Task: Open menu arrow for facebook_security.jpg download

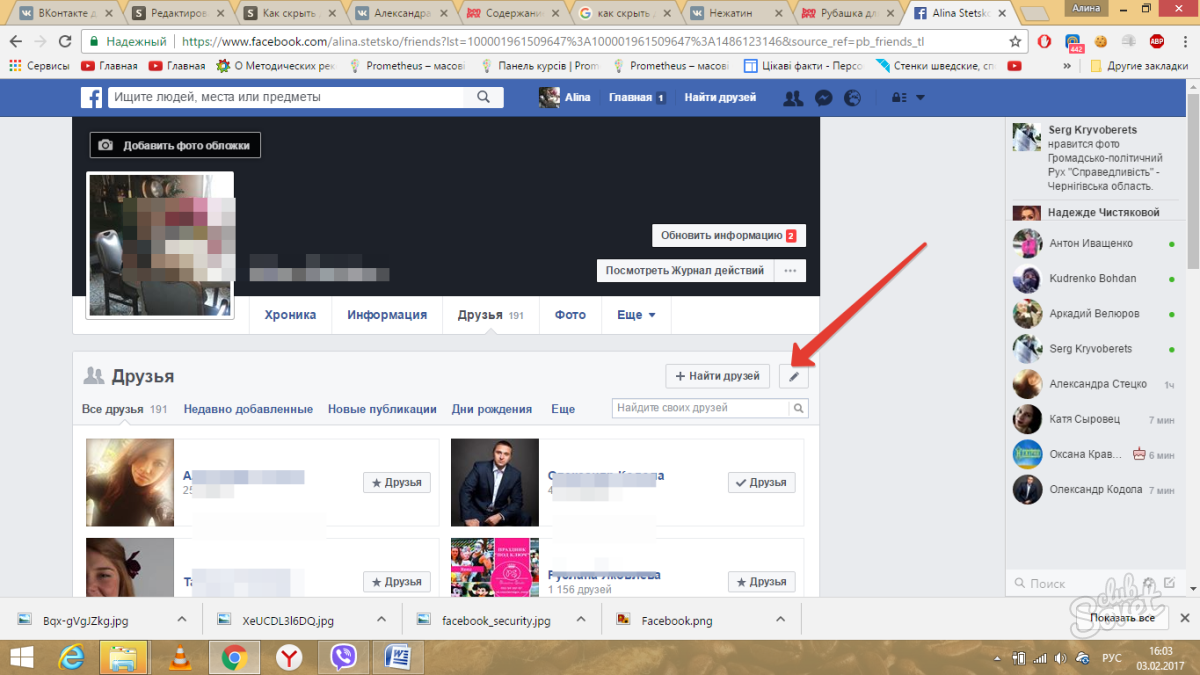Action: coord(580,620)
